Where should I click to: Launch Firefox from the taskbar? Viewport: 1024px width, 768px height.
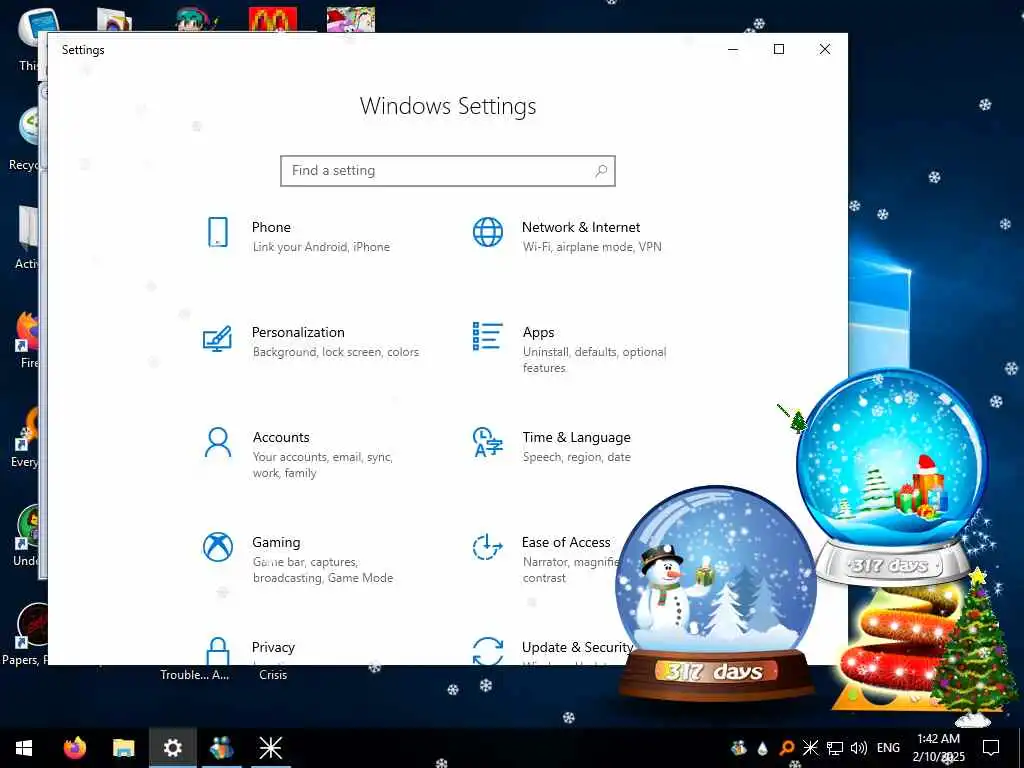coord(75,748)
